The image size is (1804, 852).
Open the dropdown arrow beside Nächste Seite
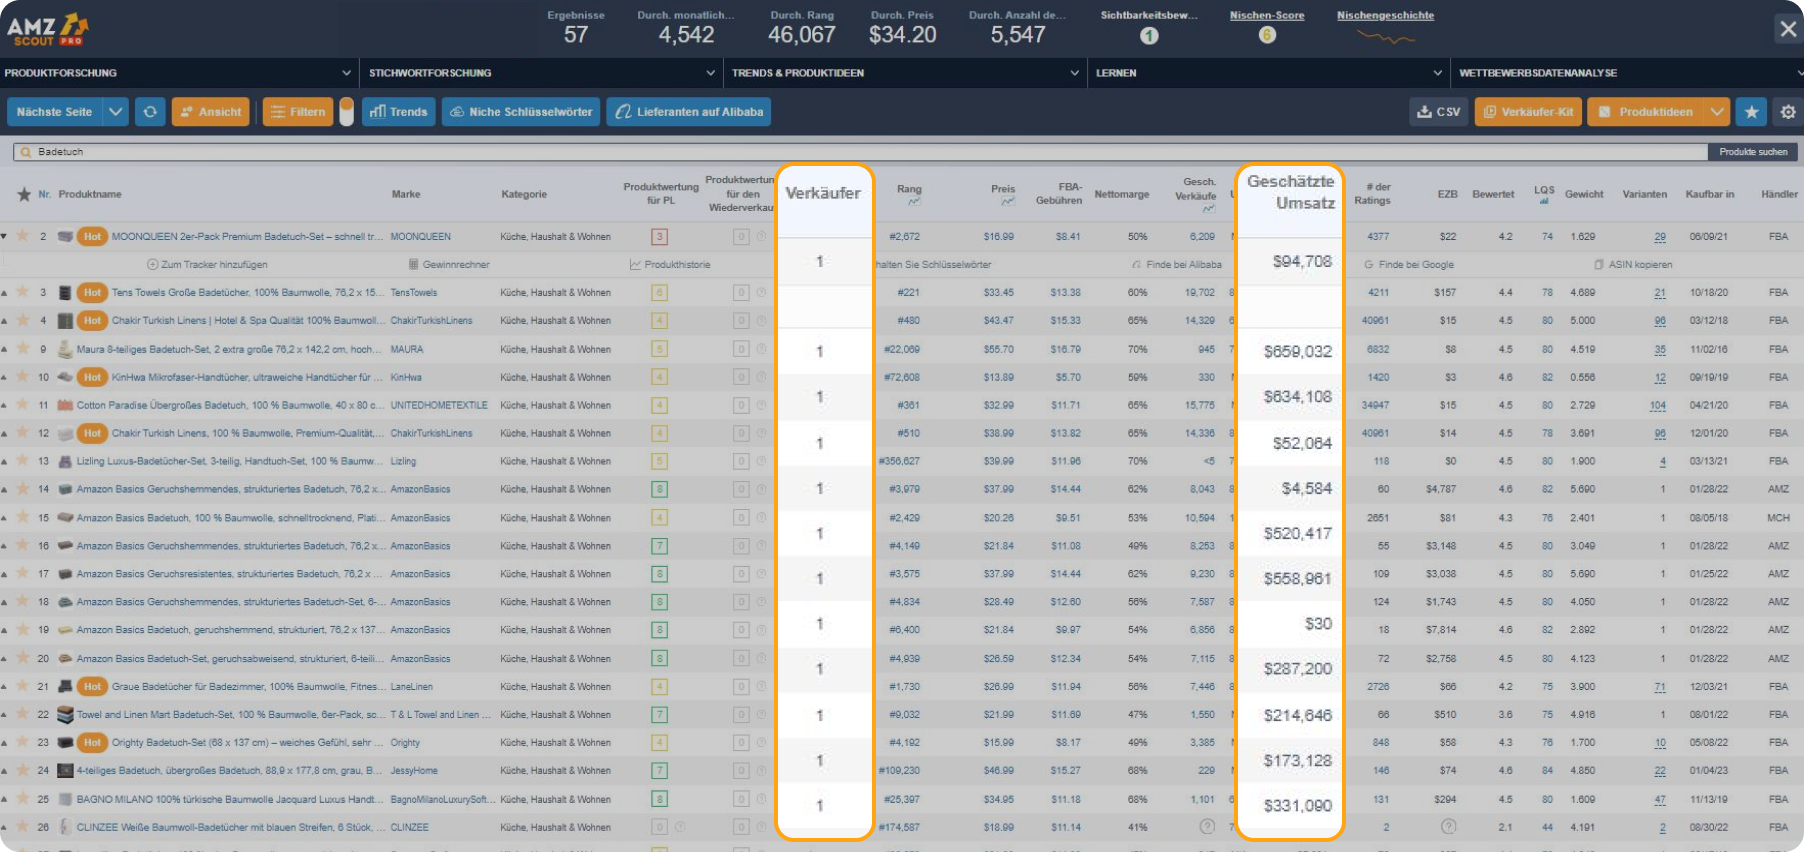click(x=116, y=112)
